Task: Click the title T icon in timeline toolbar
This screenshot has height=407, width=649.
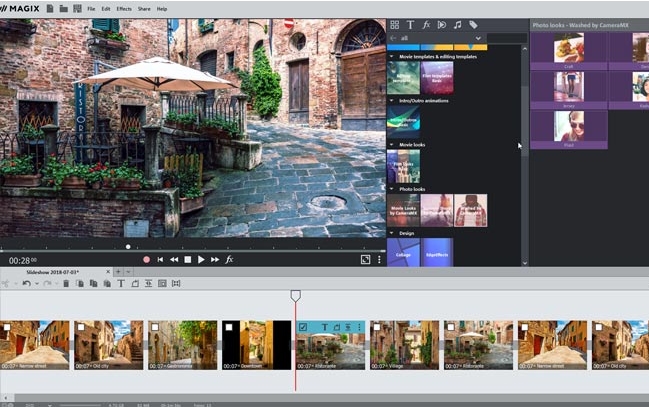Action: [x=121, y=284]
